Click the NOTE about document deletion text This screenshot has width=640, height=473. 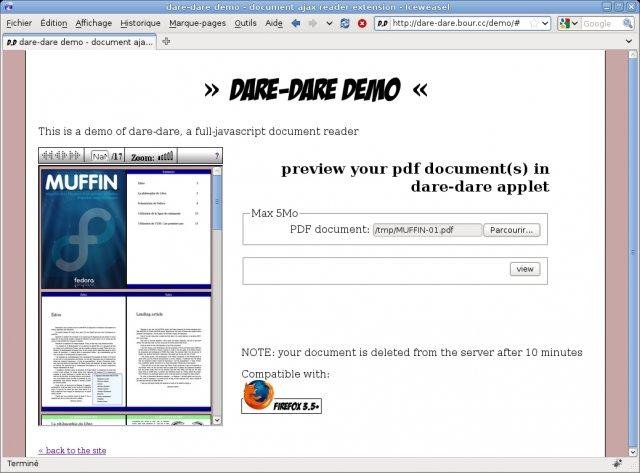[x=412, y=352]
